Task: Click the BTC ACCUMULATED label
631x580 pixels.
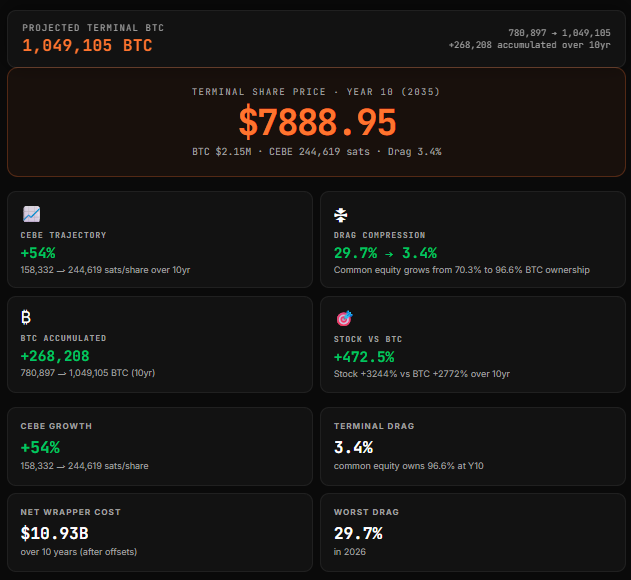Action: point(64,338)
